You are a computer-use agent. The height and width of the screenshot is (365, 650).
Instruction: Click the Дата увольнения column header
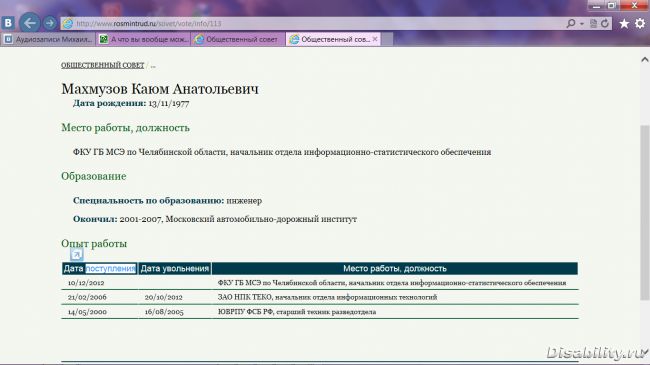point(175,268)
